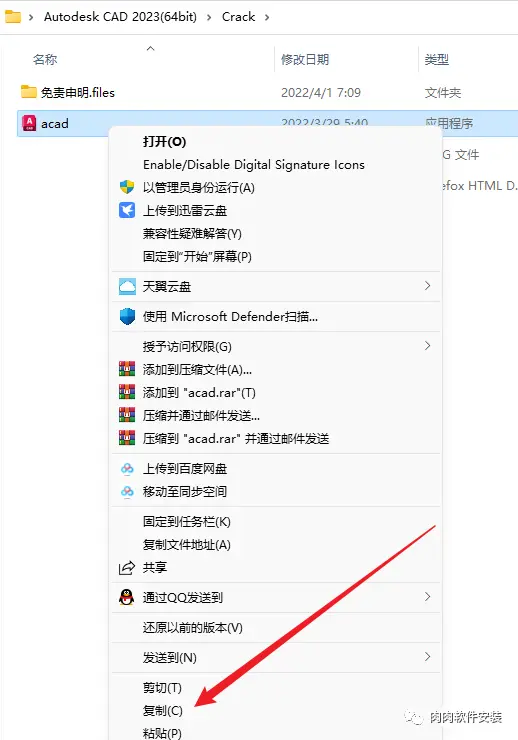
Task: Choose 兼容性疑难解答(Y)
Action: tap(192, 234)
